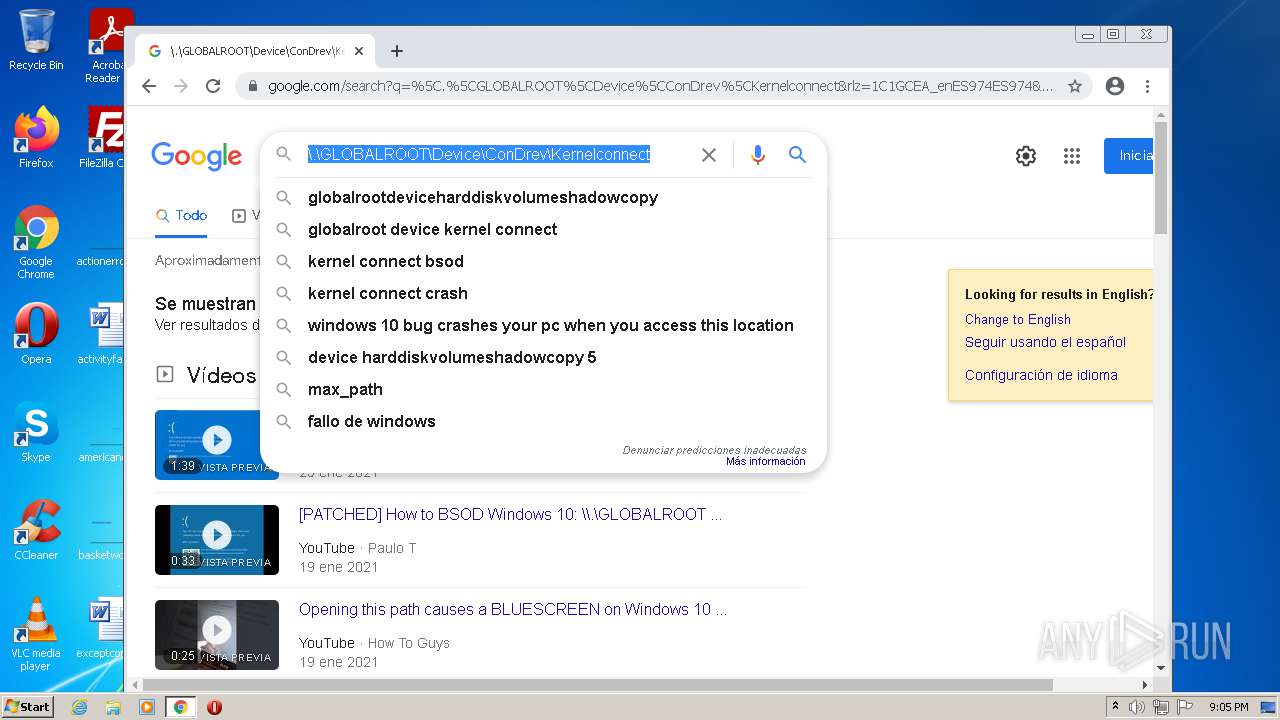Open Firefox desktop icon
This screenshot has height=720, width=1280.
coord(36,138)
